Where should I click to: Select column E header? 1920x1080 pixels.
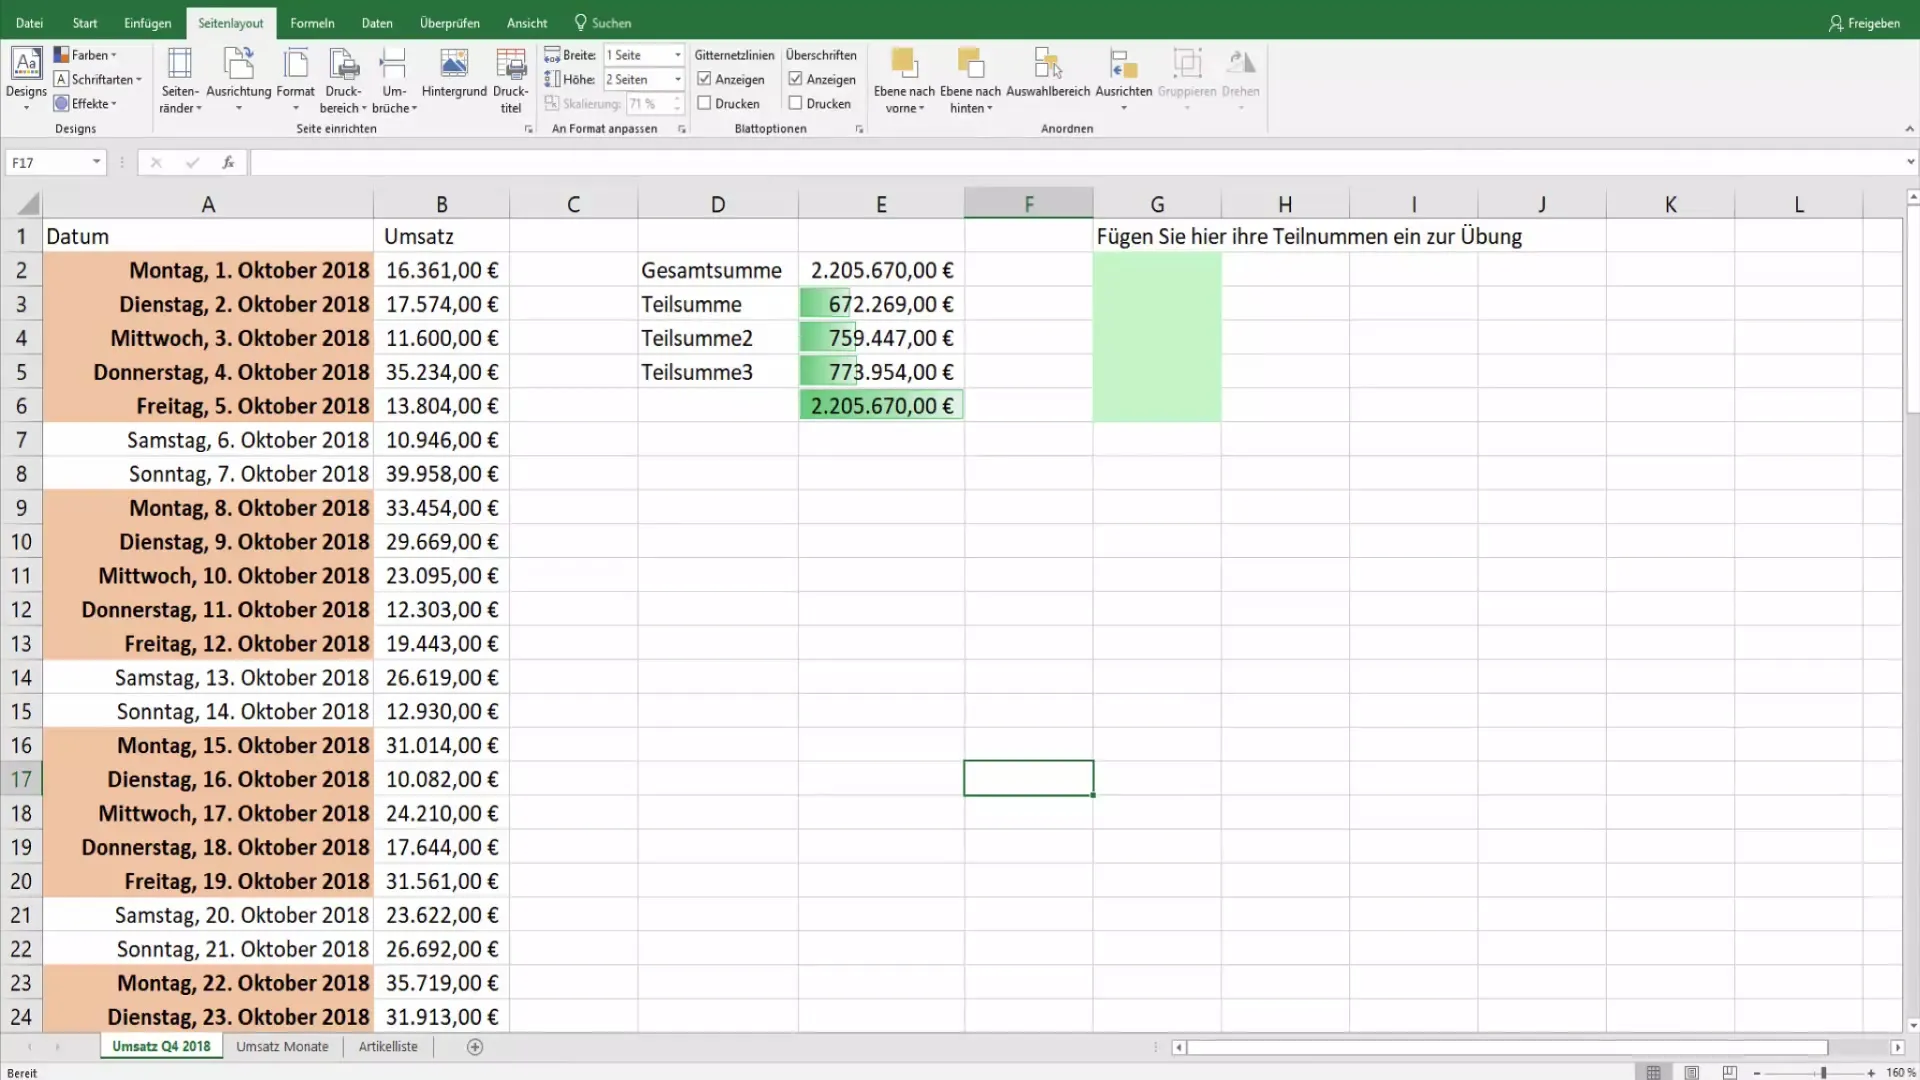881,204
